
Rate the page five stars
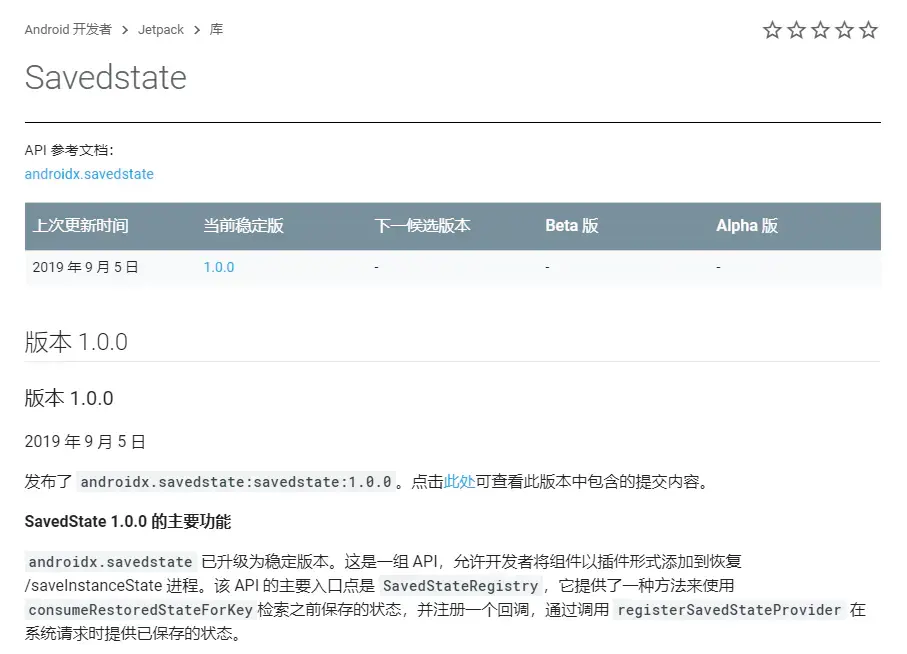(x=868, y=29)
